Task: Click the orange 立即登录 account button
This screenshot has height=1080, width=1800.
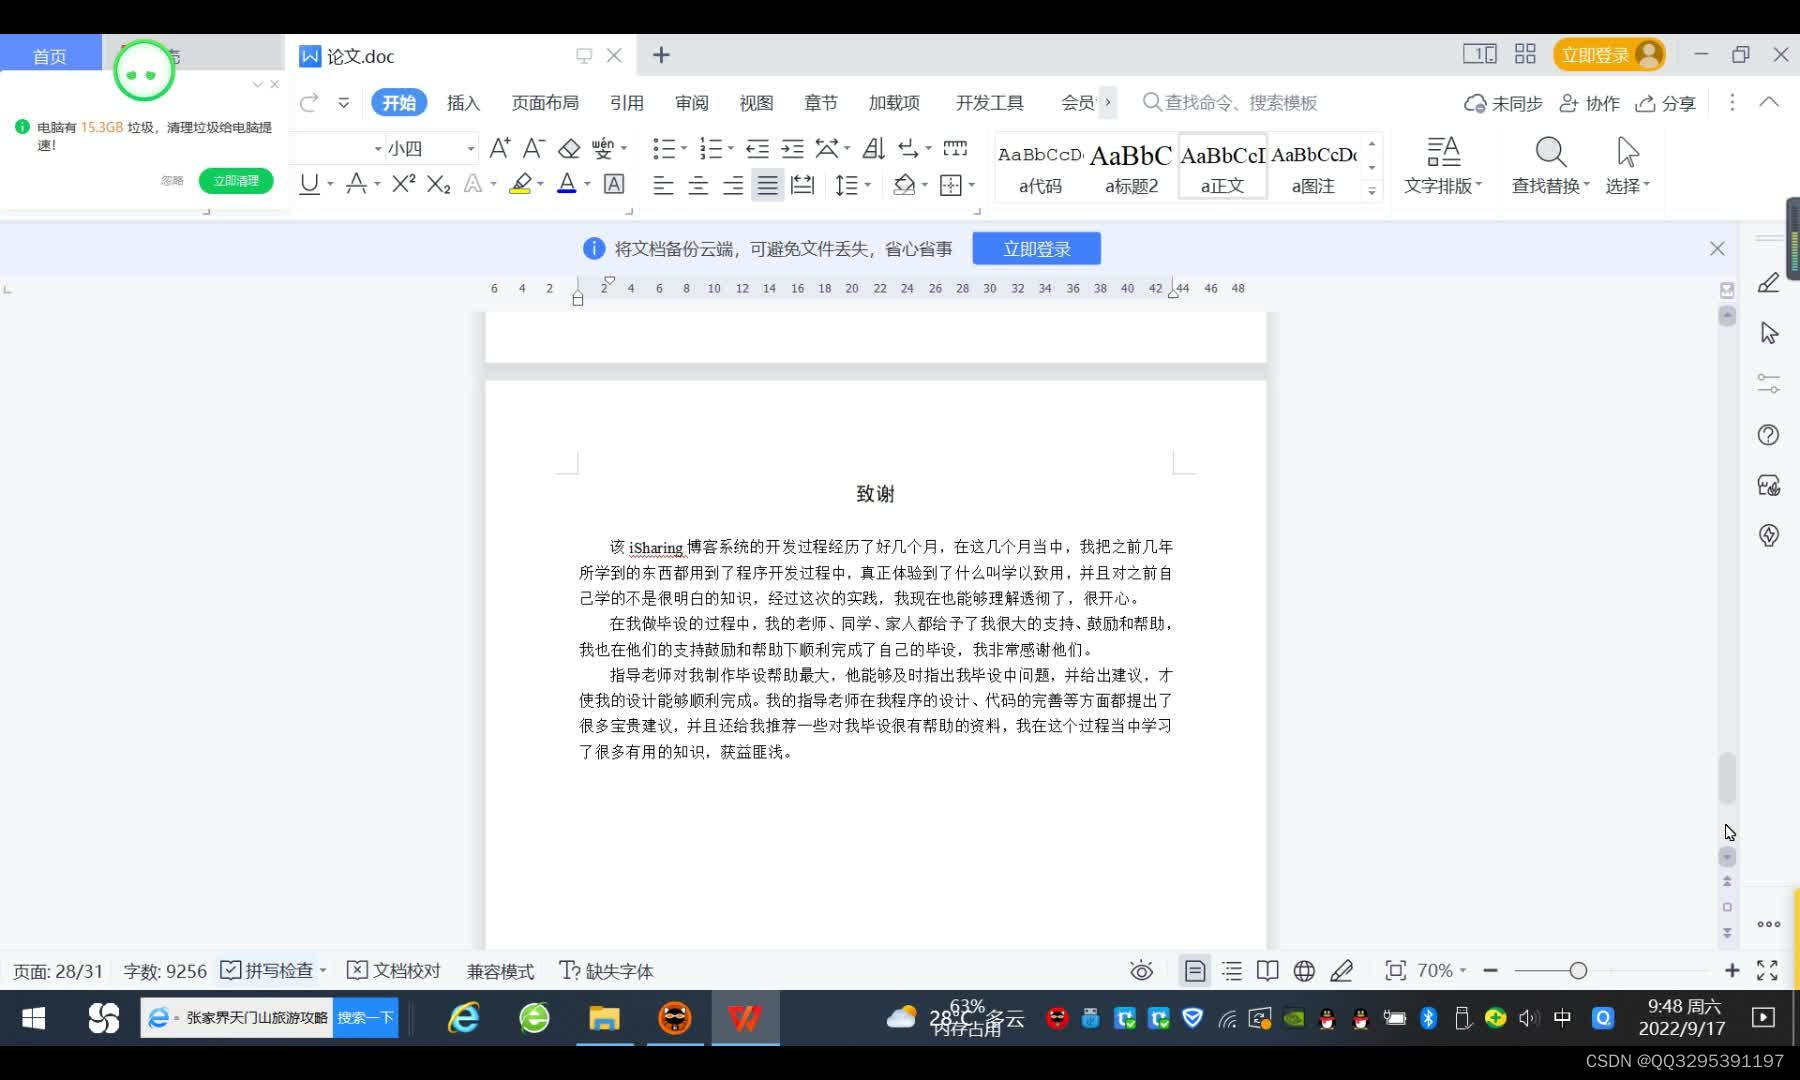Action: [1609, 55]
